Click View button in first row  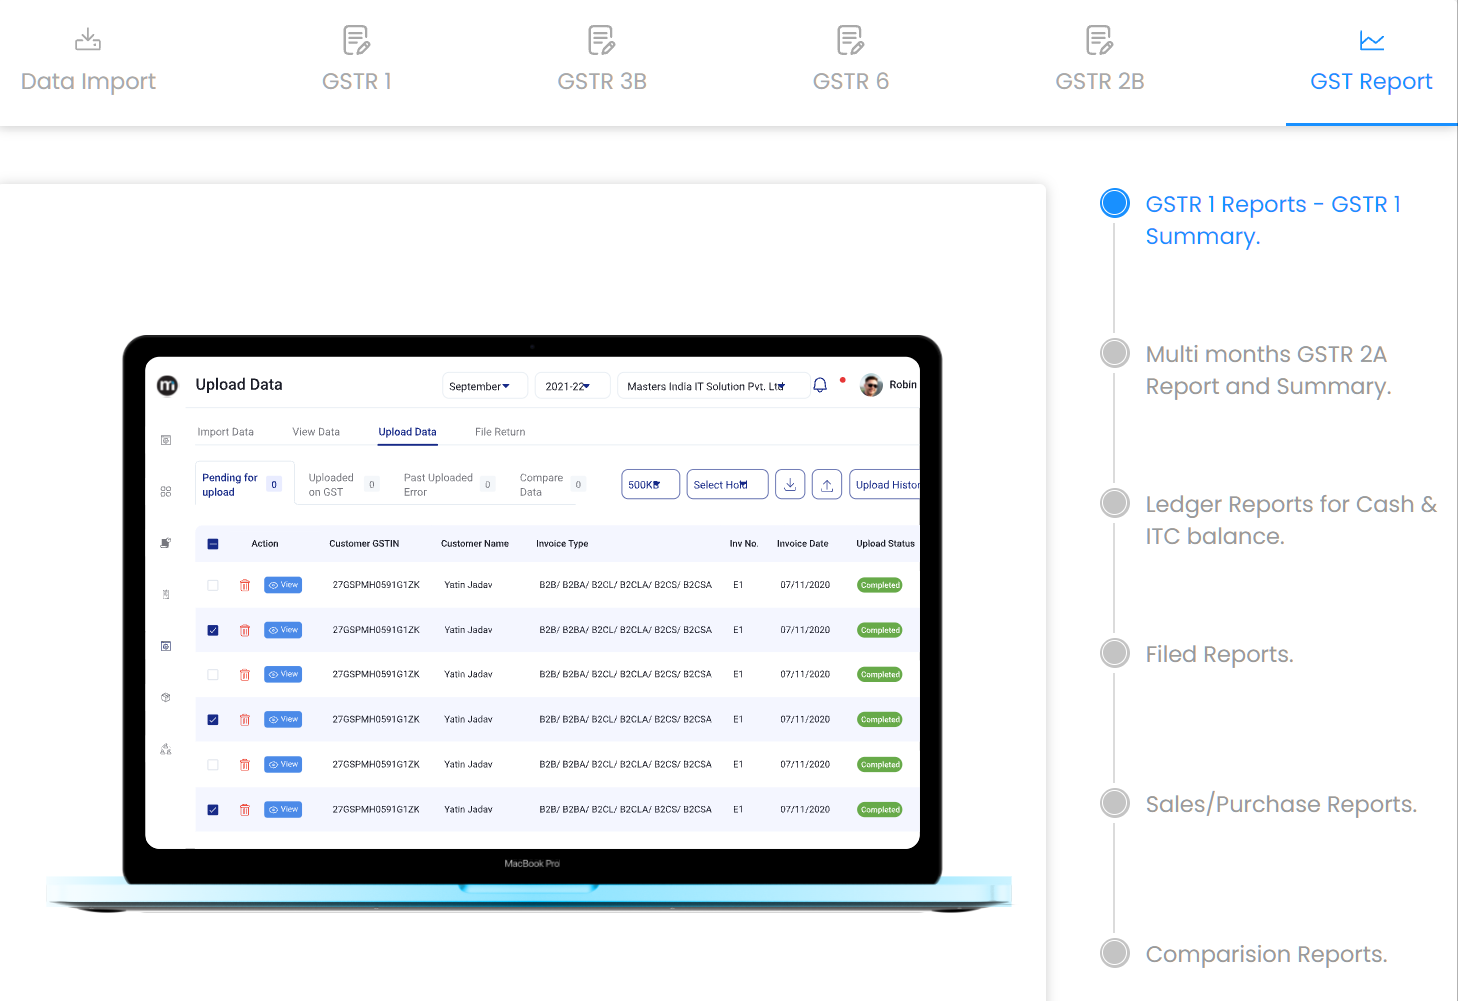[x=283, y=585]
